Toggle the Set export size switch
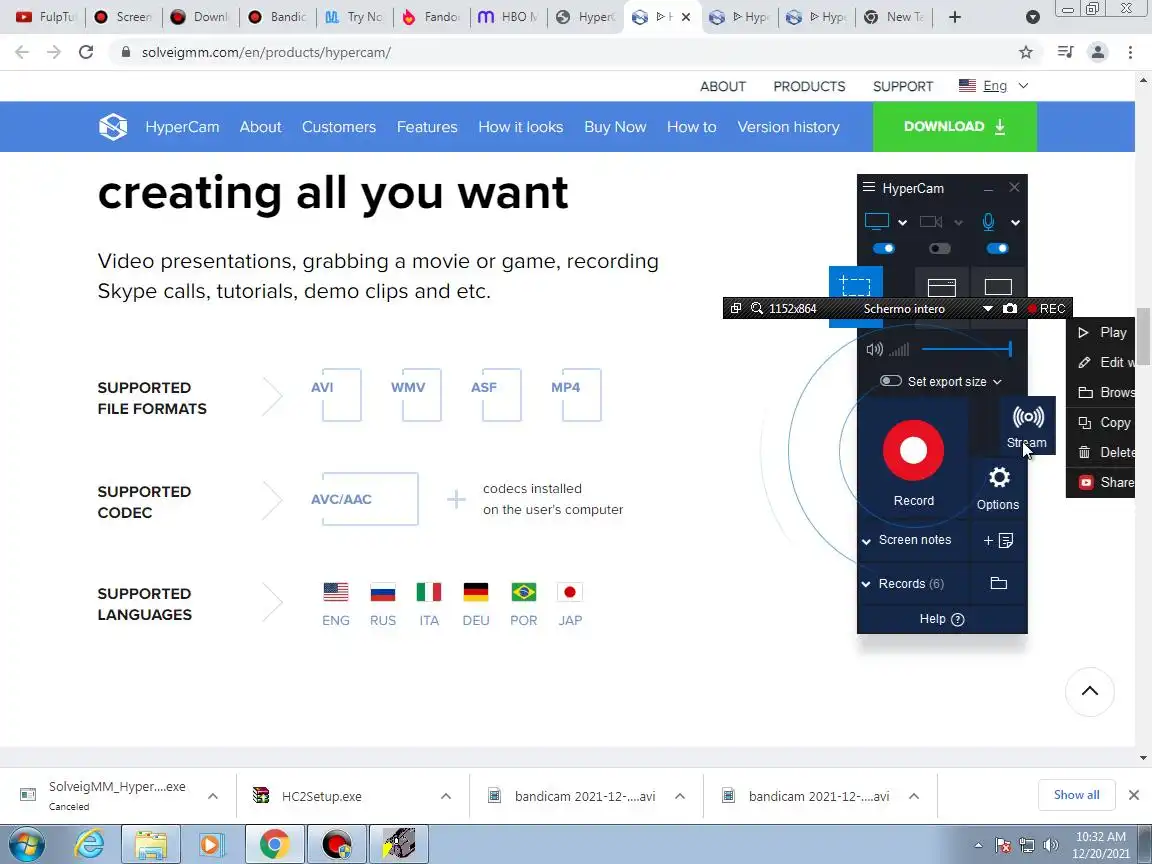 pyautogui.click(x=890, y=381)
